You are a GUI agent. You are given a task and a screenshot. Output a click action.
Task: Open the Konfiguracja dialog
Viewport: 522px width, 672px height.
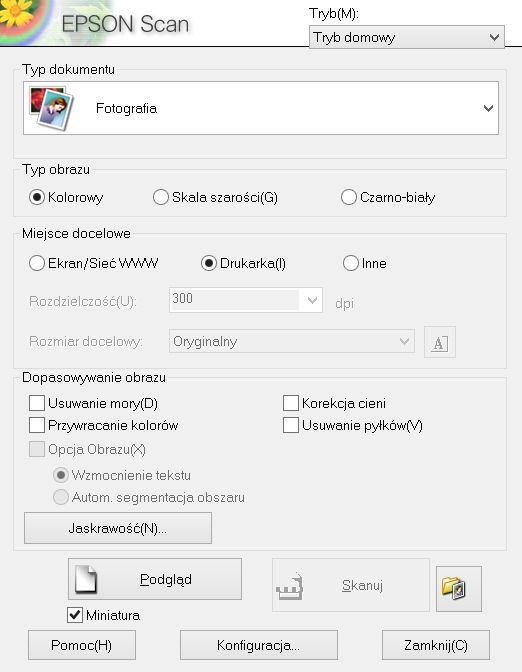pyautogui.click(x=258, y=645)
